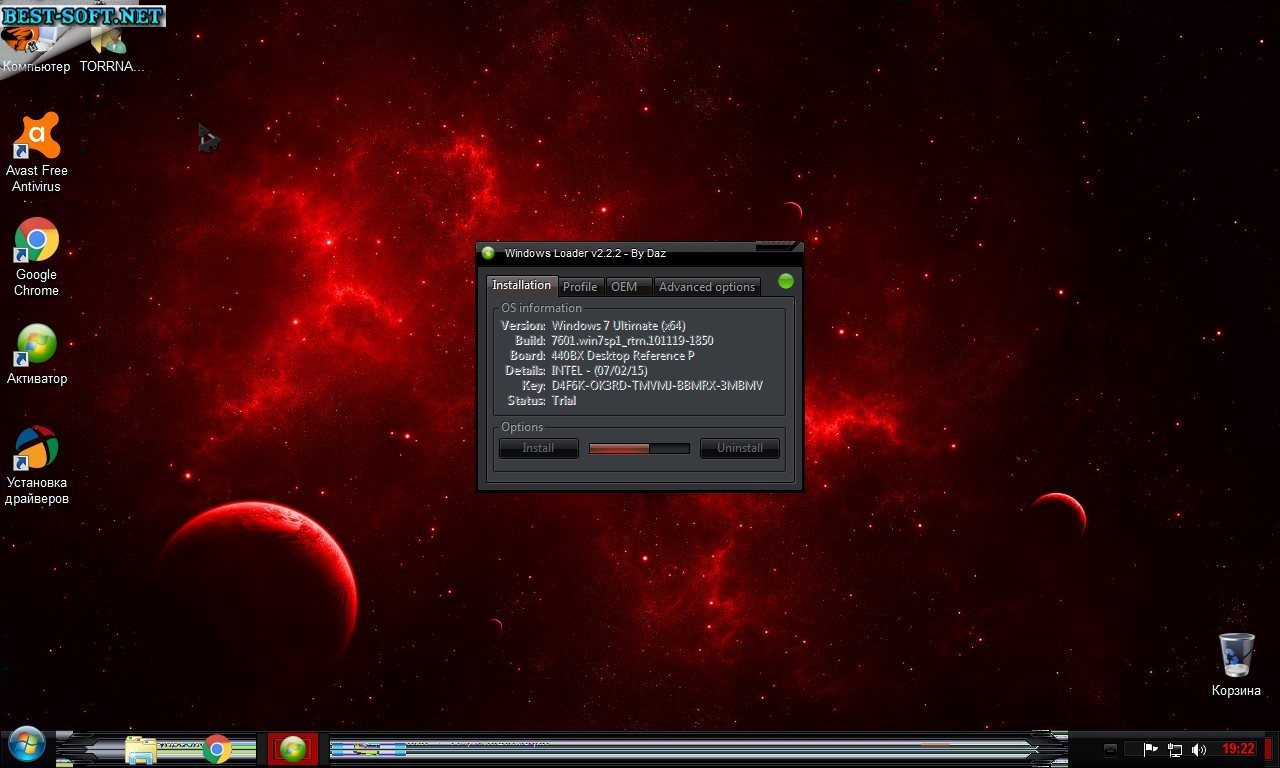Click the Board value "440BX Desktop Reference P"
Viewport: 1280px width, 768px height.
(623, 356)
